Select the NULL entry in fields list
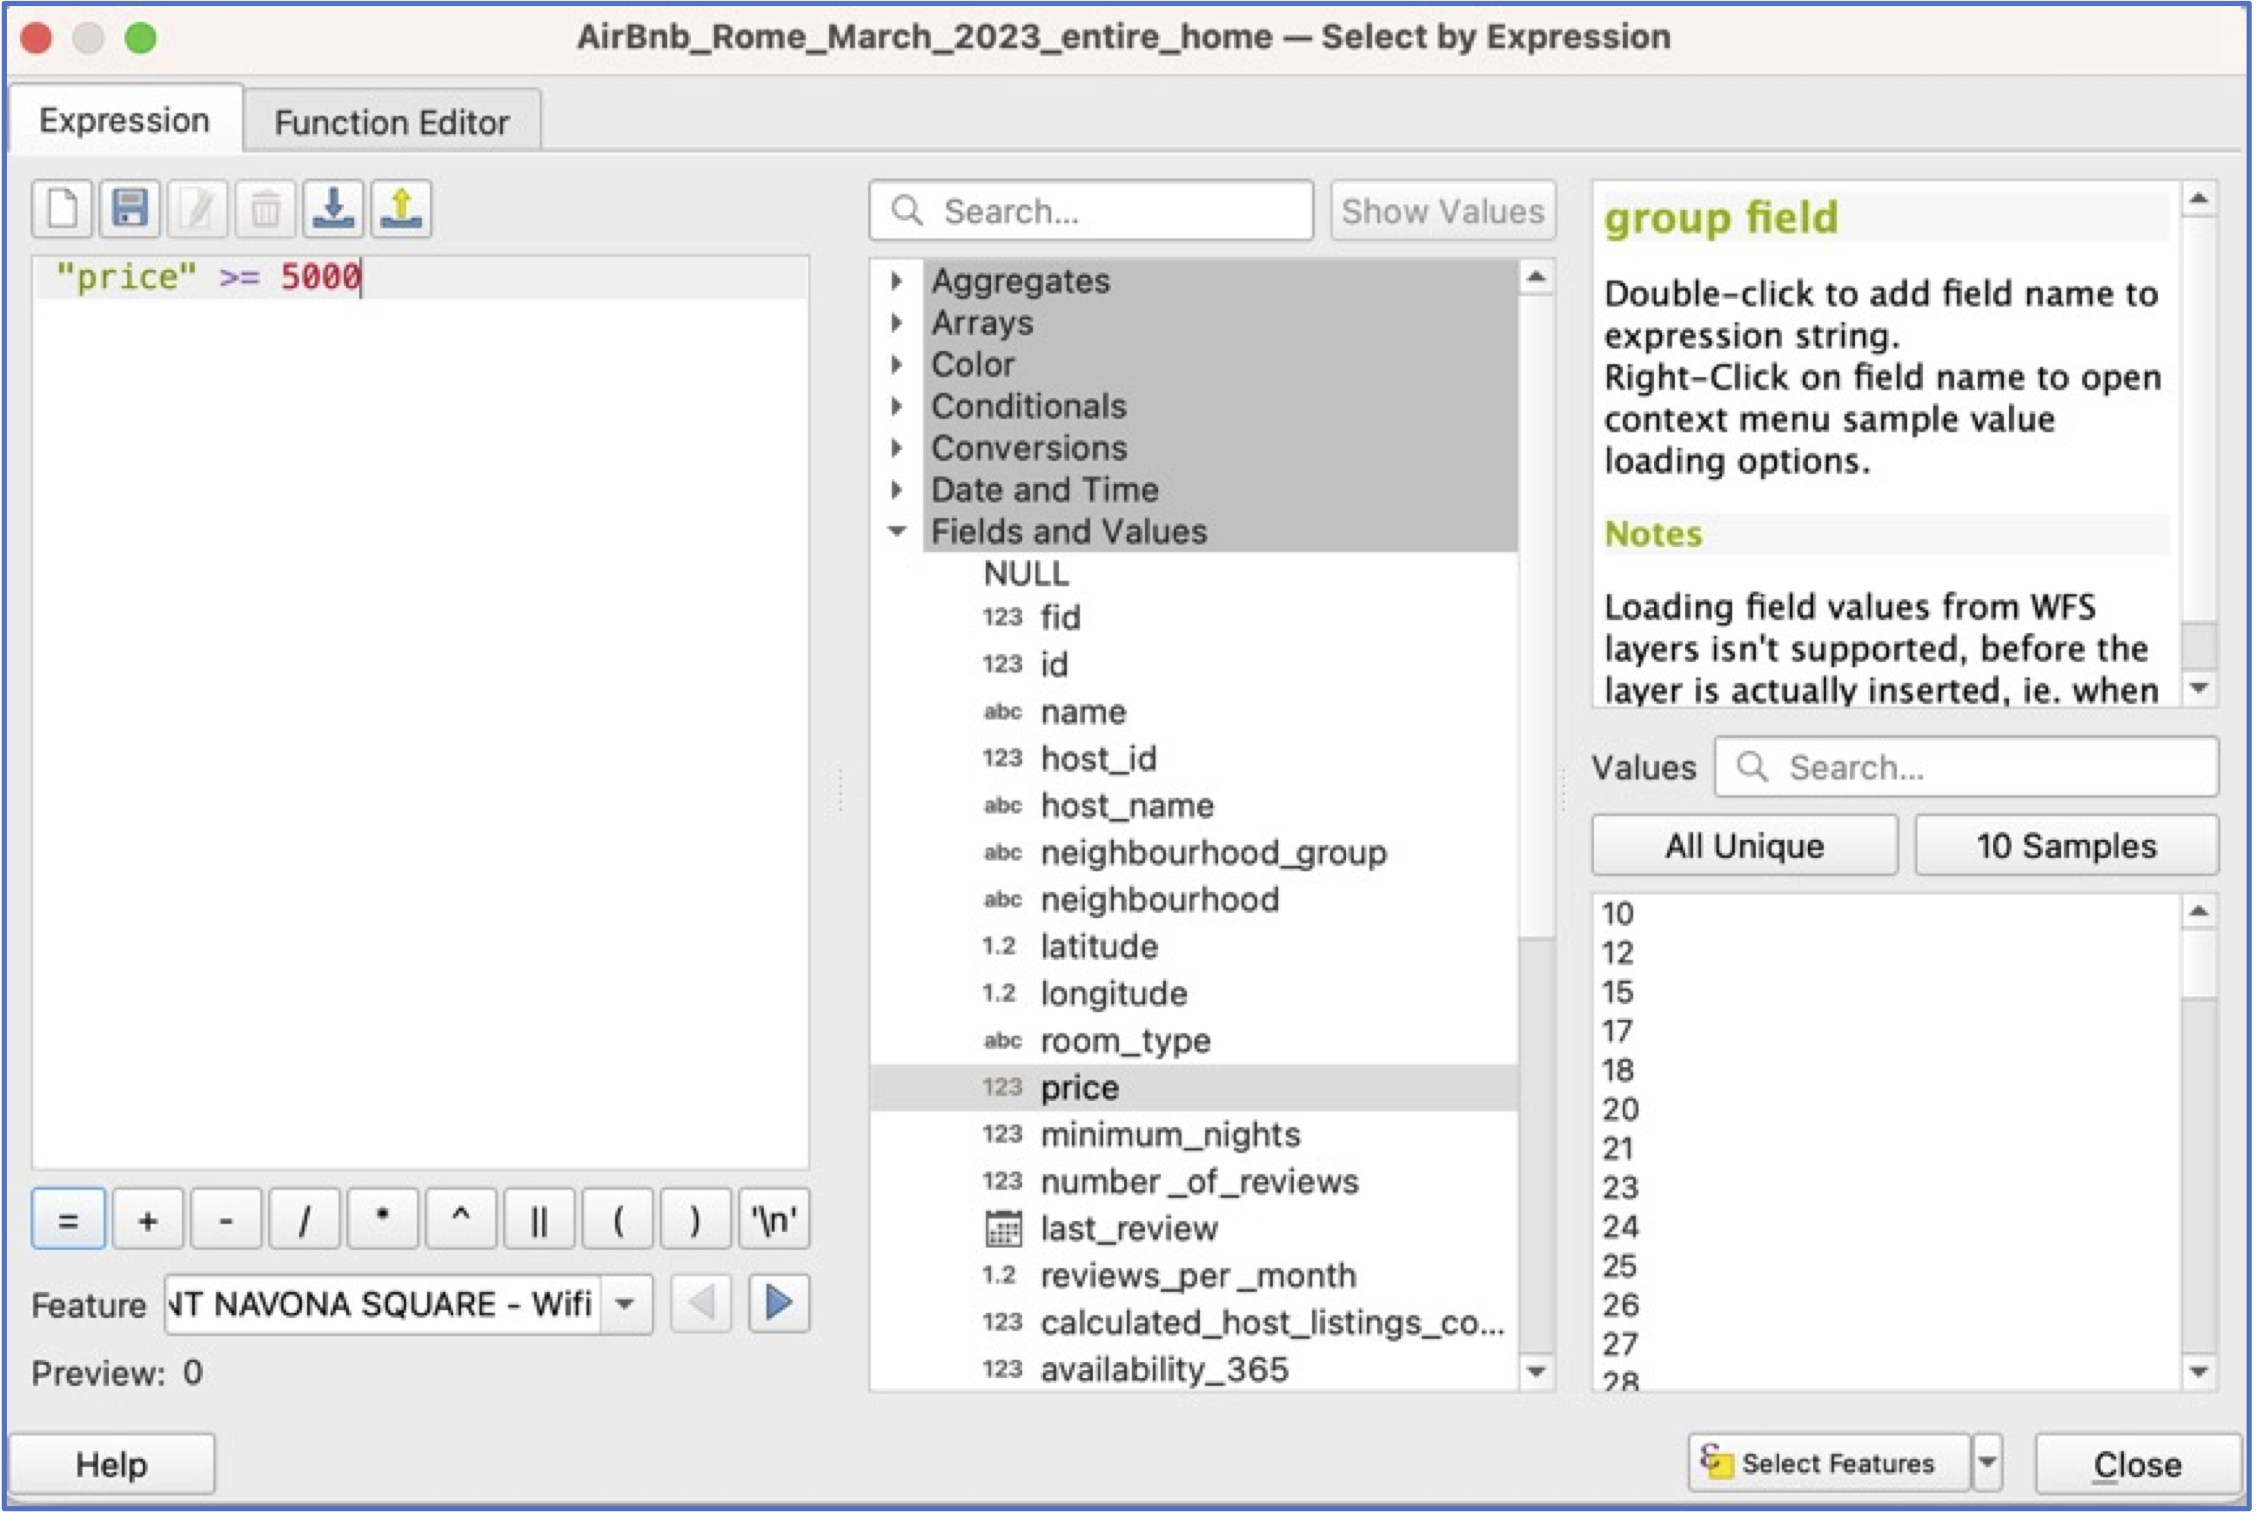The height and width of the screenshot is (1513, 2256). tap(1026, 574)
